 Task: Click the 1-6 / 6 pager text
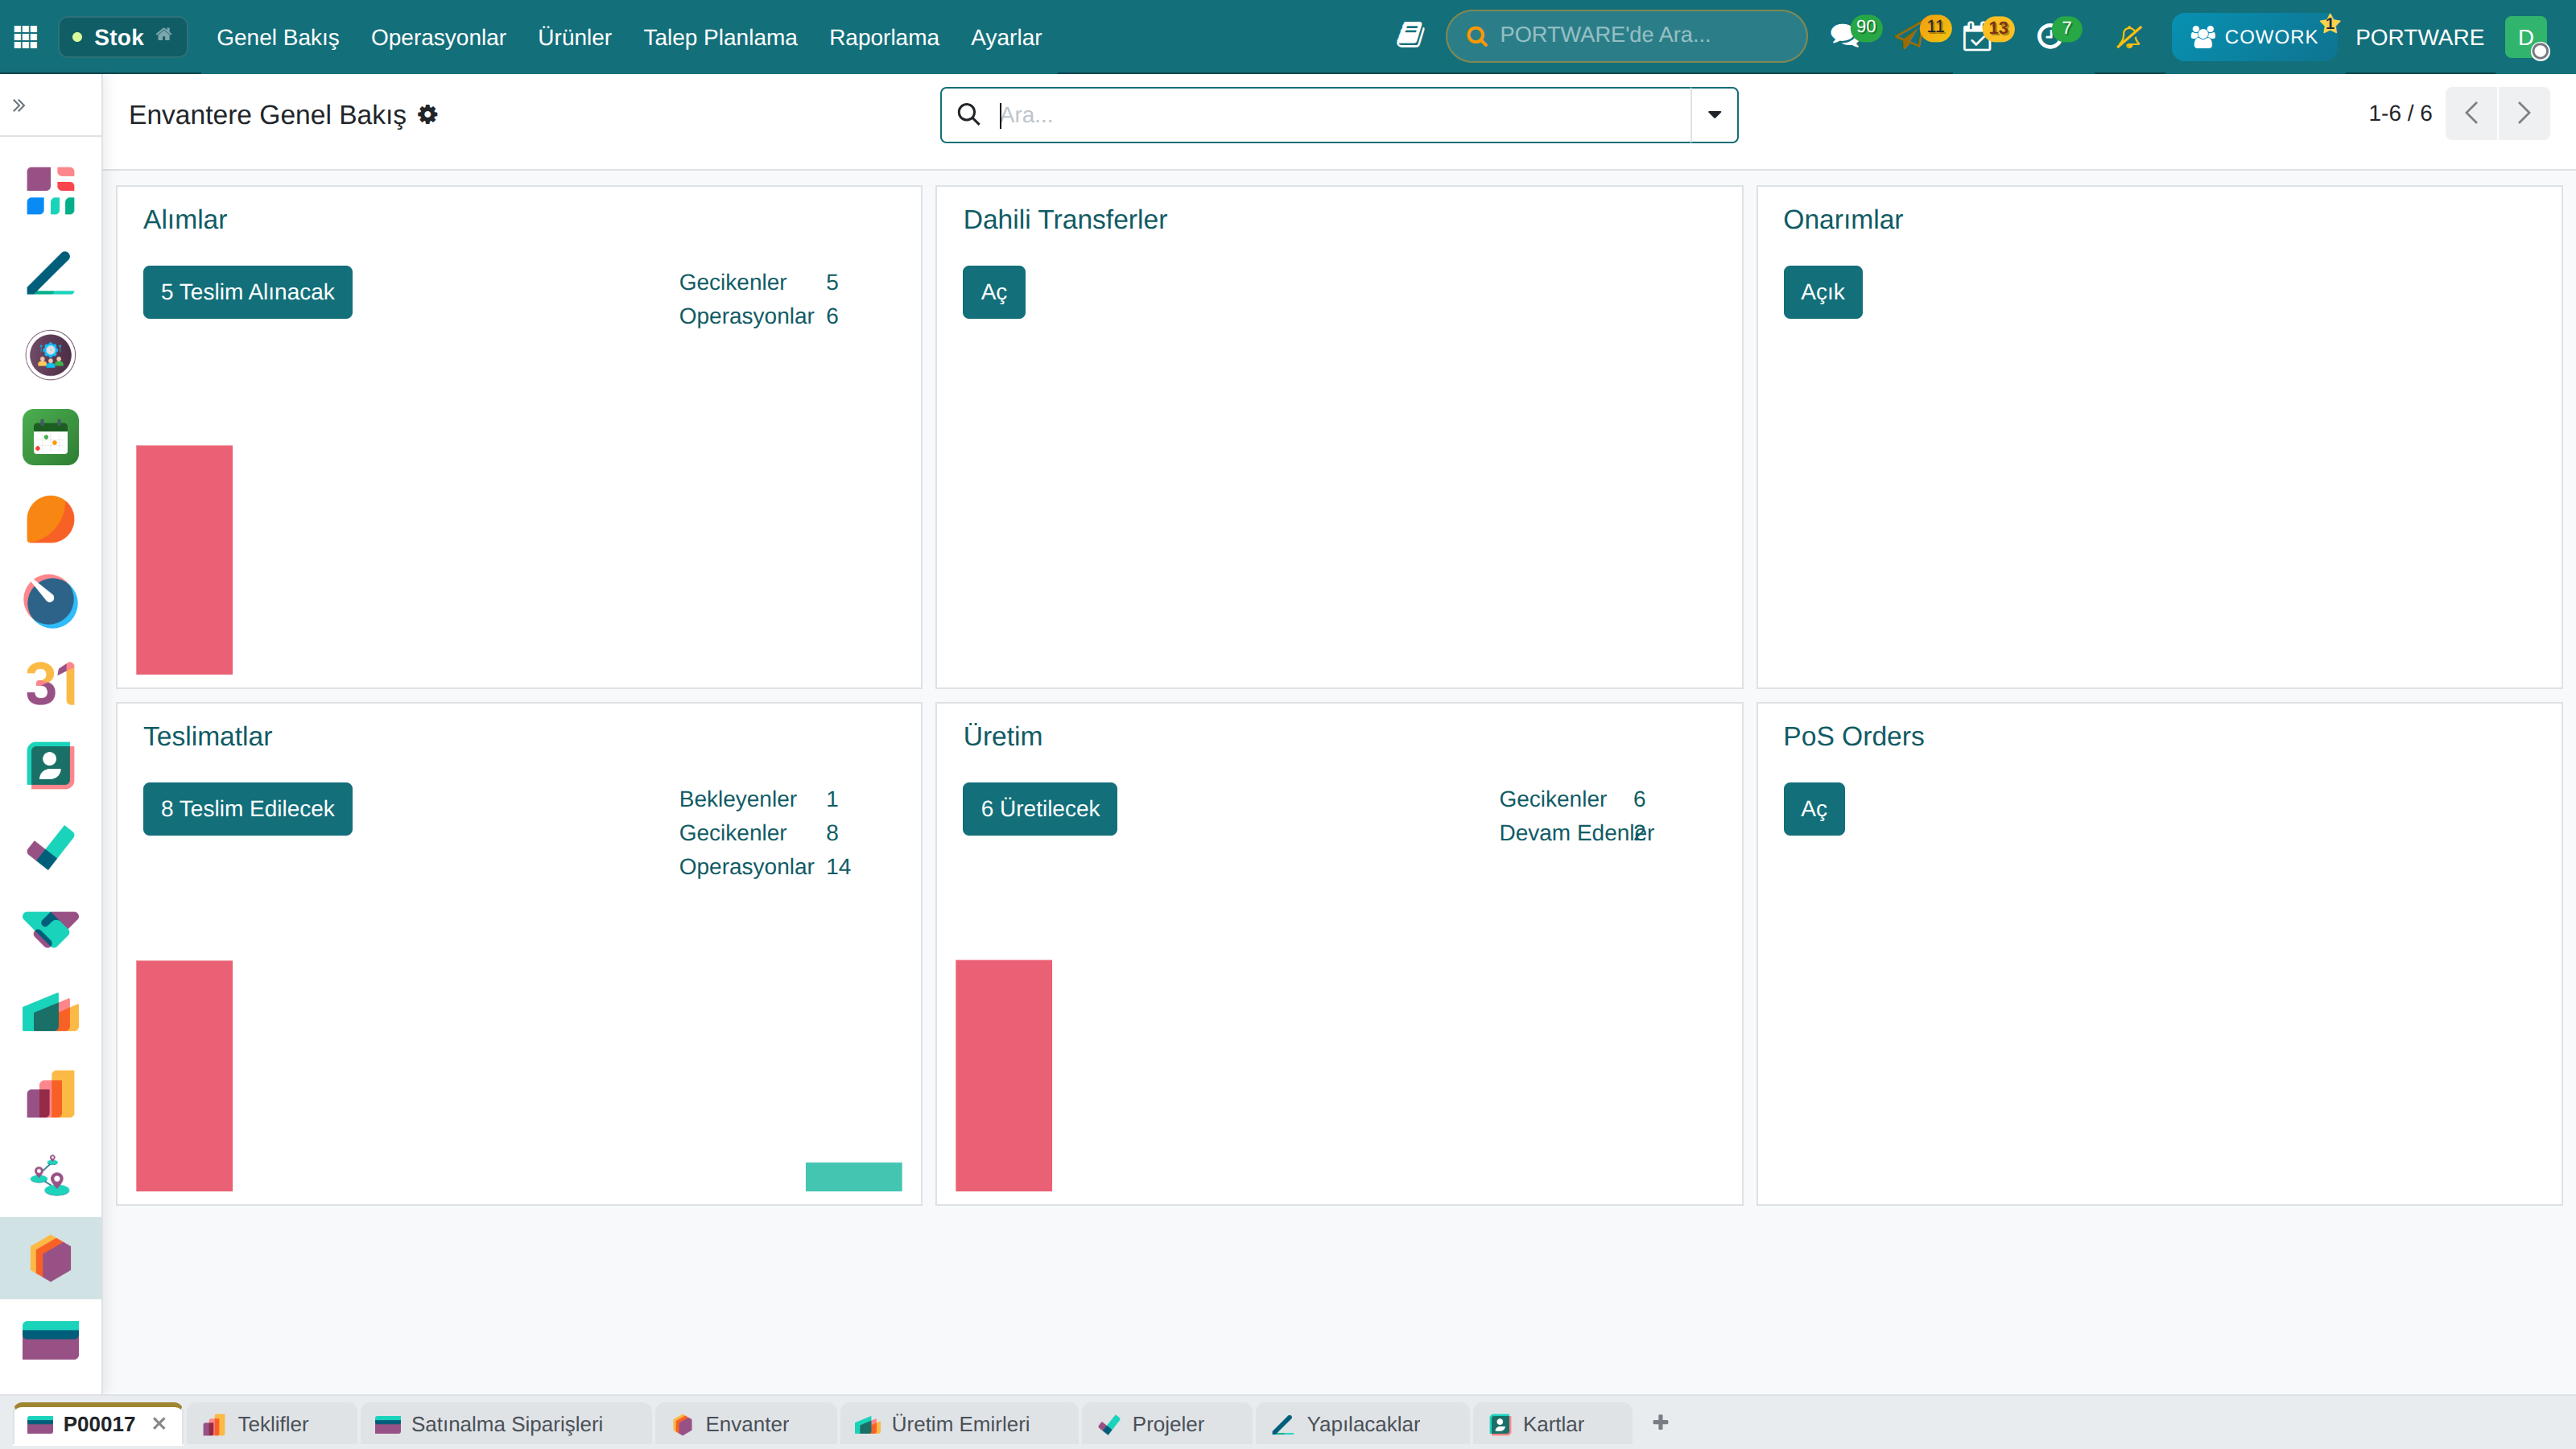[x=2400, y=113]
